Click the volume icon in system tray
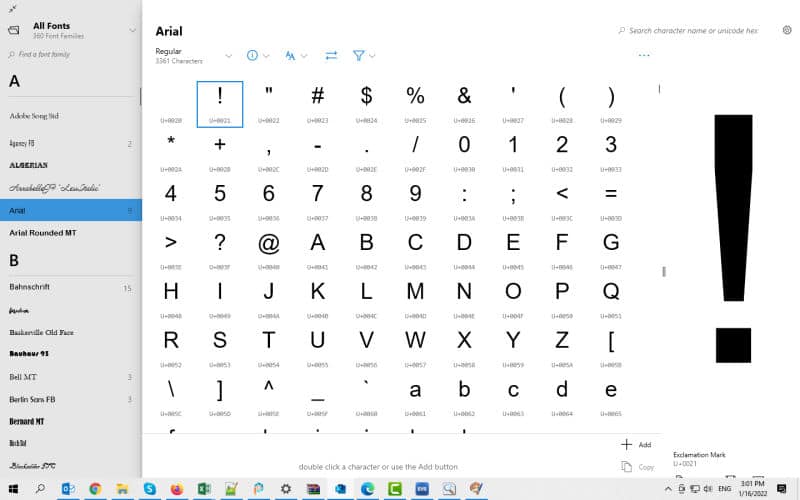 coord(708,489)
